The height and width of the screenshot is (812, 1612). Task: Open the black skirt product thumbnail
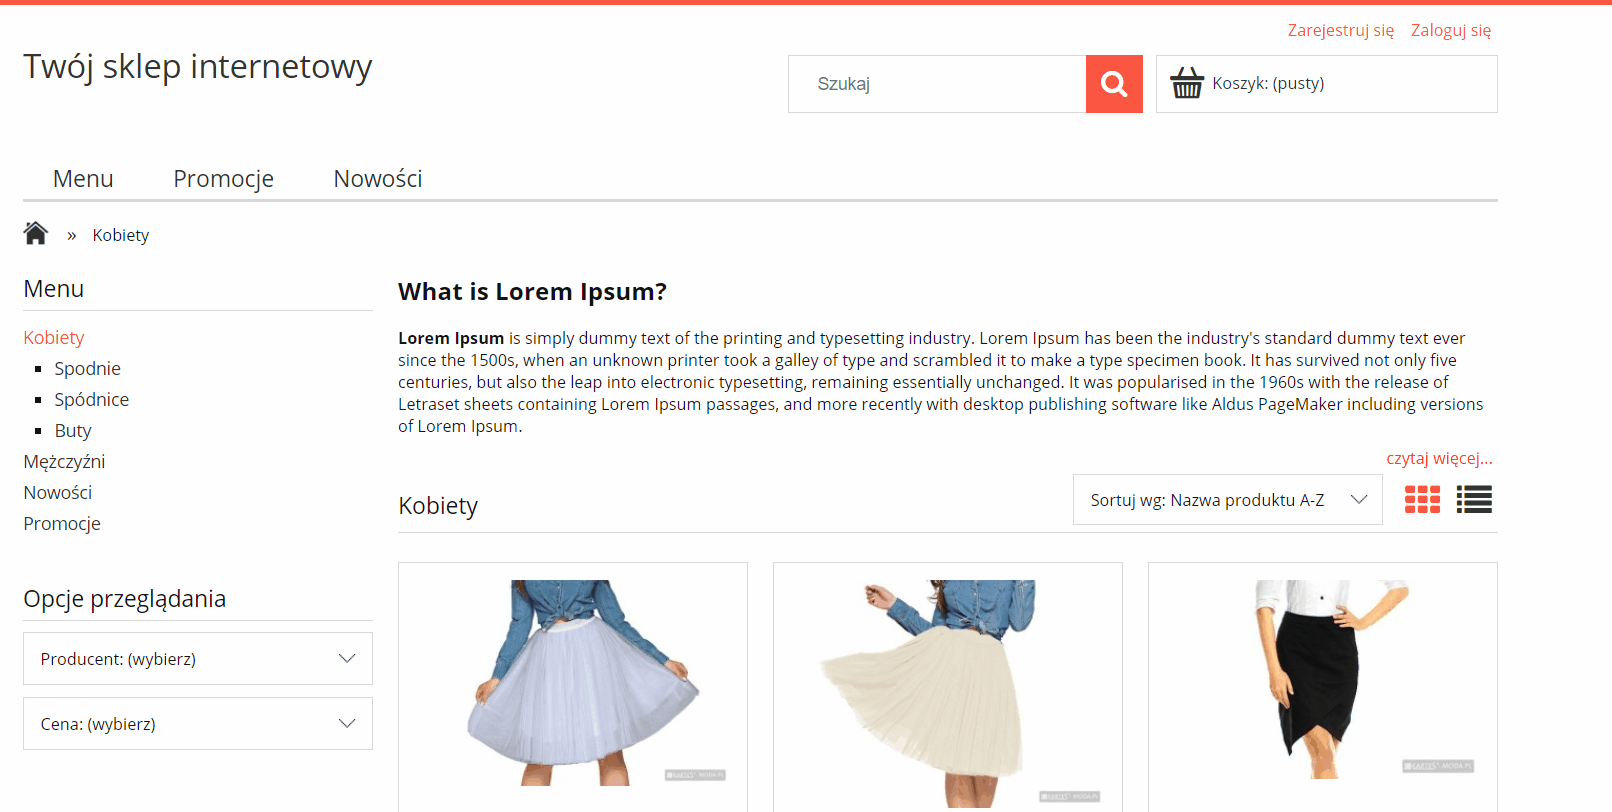pos(1321,678)
